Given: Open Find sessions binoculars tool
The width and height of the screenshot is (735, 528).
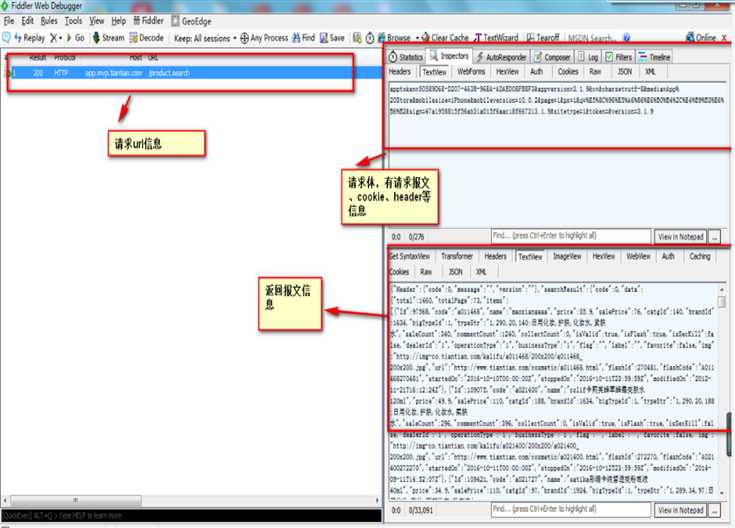Looking at the screenshot, I should 303,38.
